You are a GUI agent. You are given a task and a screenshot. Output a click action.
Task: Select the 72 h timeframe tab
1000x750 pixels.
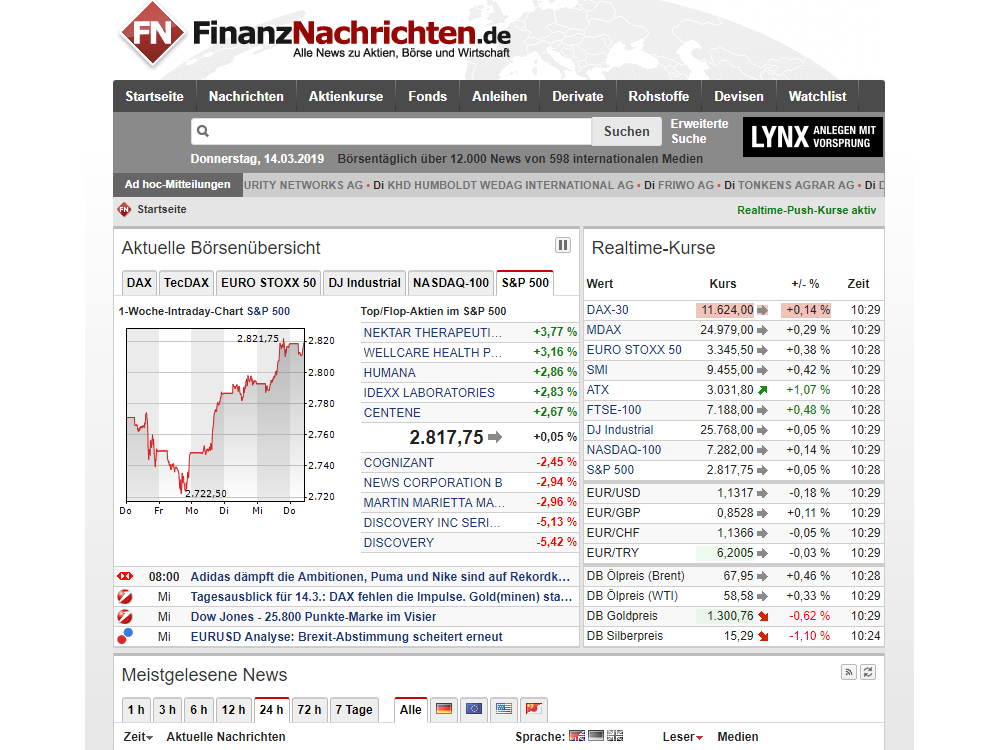tap(309, 710)
